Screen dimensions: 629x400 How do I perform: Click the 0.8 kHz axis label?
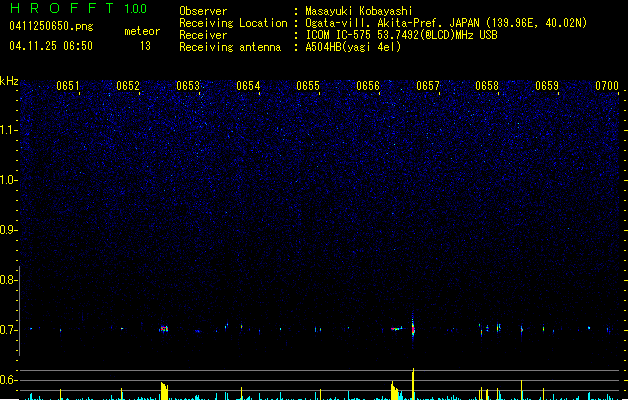8,280
